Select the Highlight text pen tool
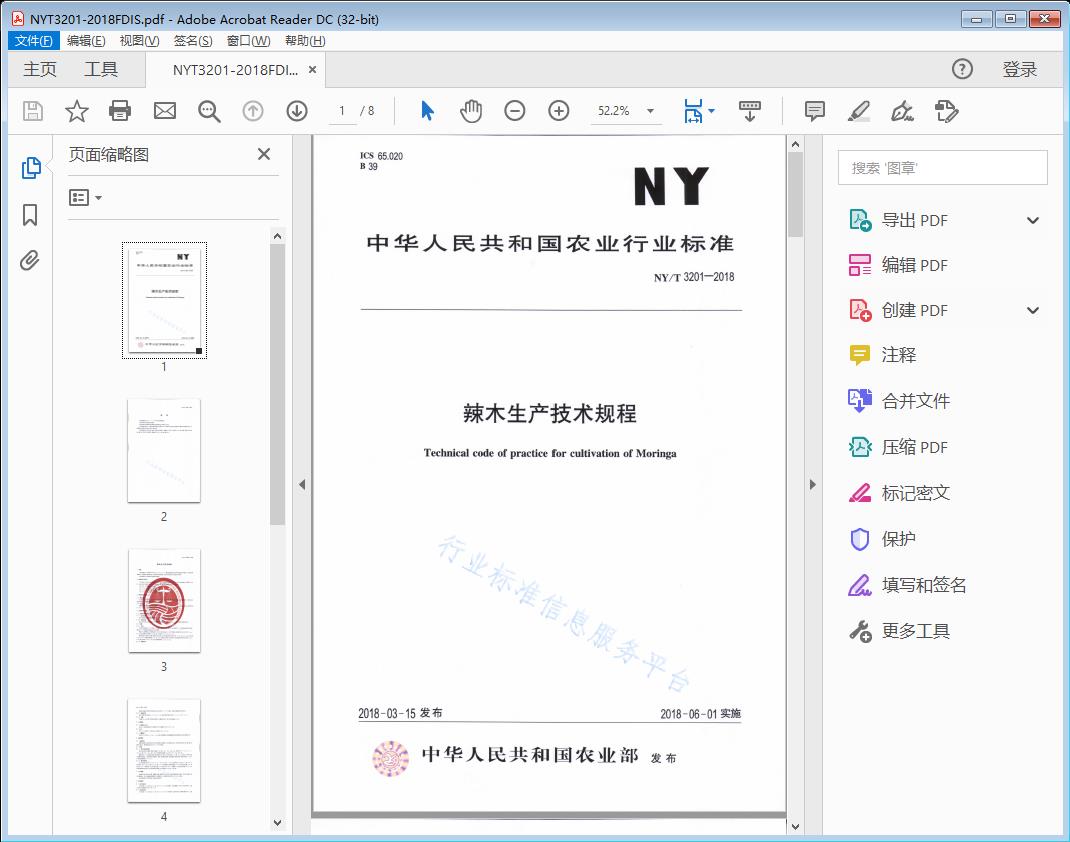Image resolution: width=1070 pixels, height=842 pixels. tap(858, 111)
